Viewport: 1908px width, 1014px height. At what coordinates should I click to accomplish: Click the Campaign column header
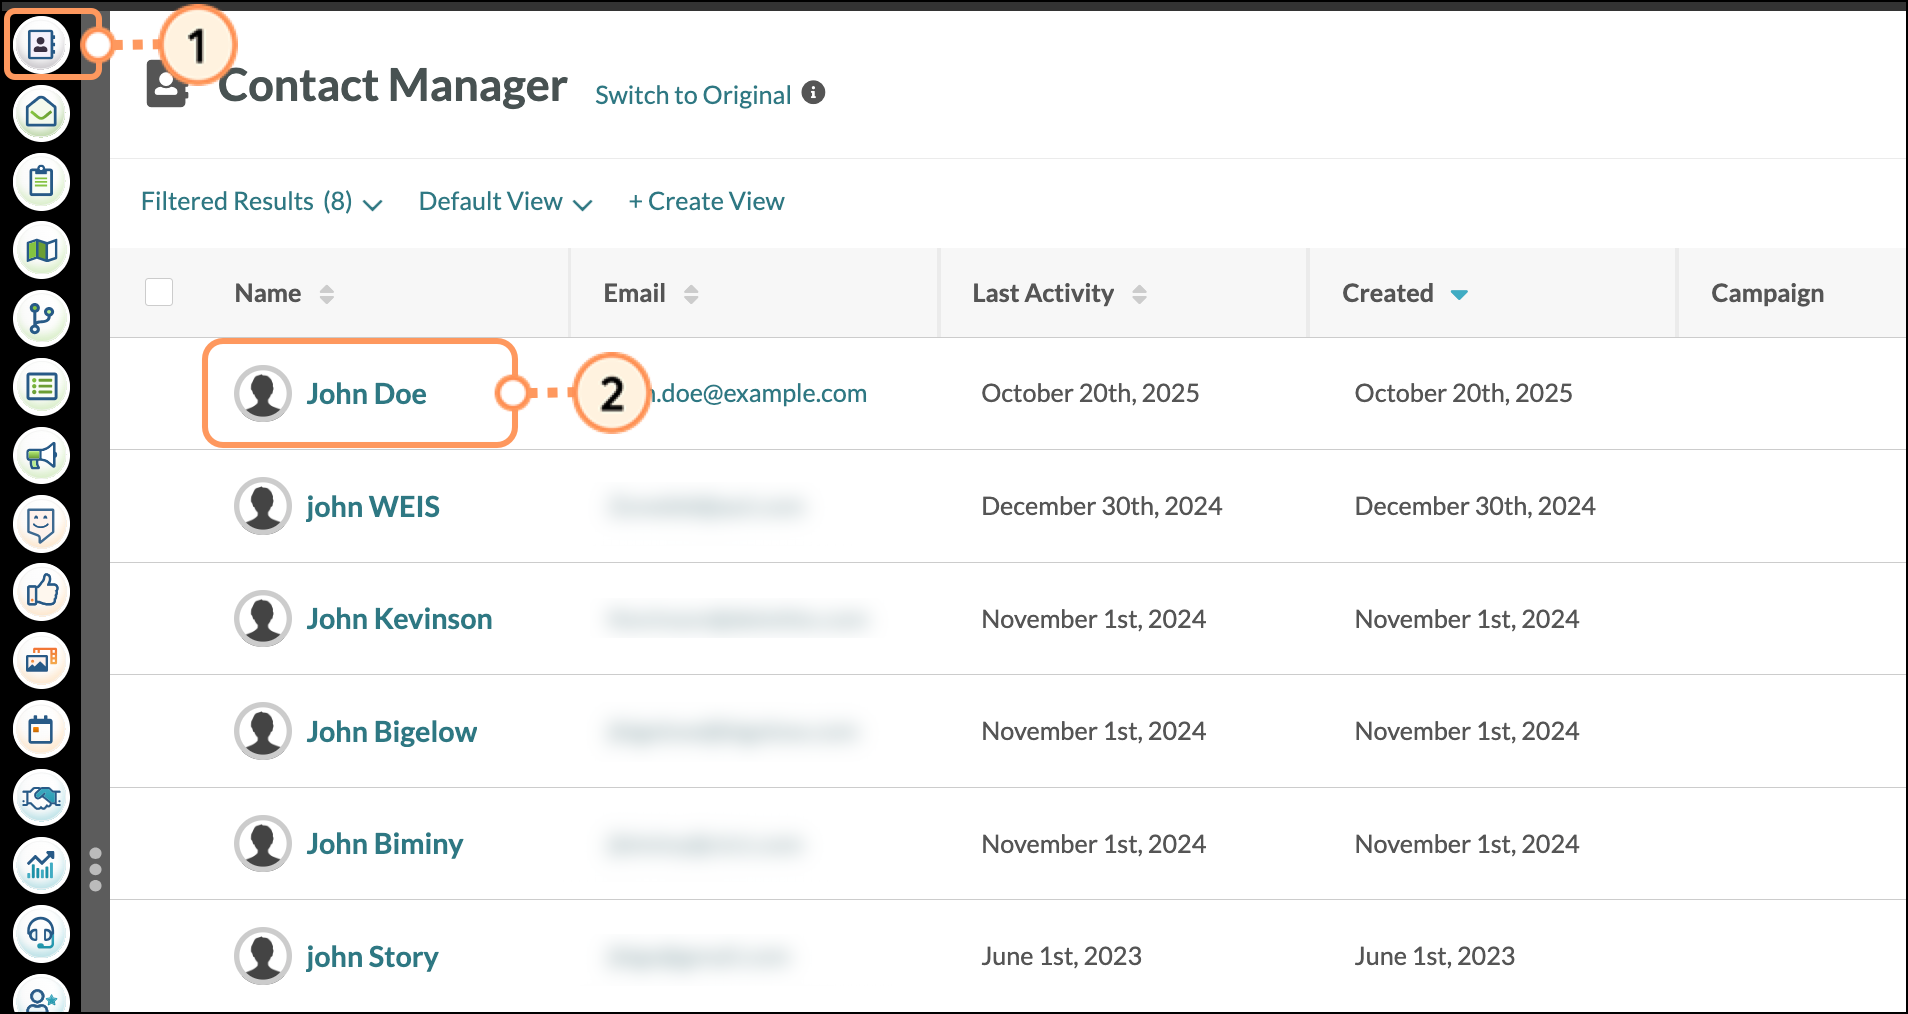(1767, 293)
